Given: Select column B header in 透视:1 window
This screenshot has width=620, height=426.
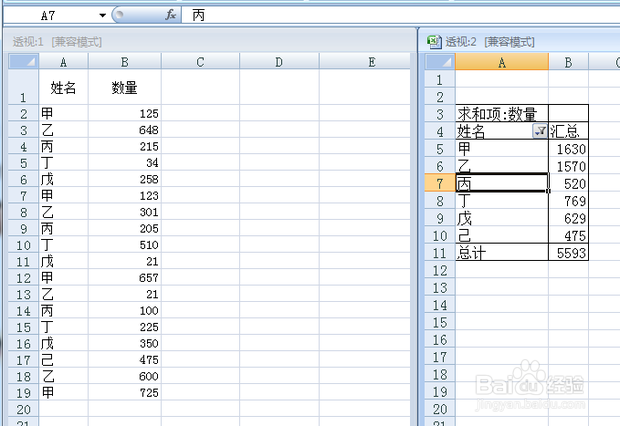Looking at the screenshot, I should pyautogui.click(x=125, y=62).
